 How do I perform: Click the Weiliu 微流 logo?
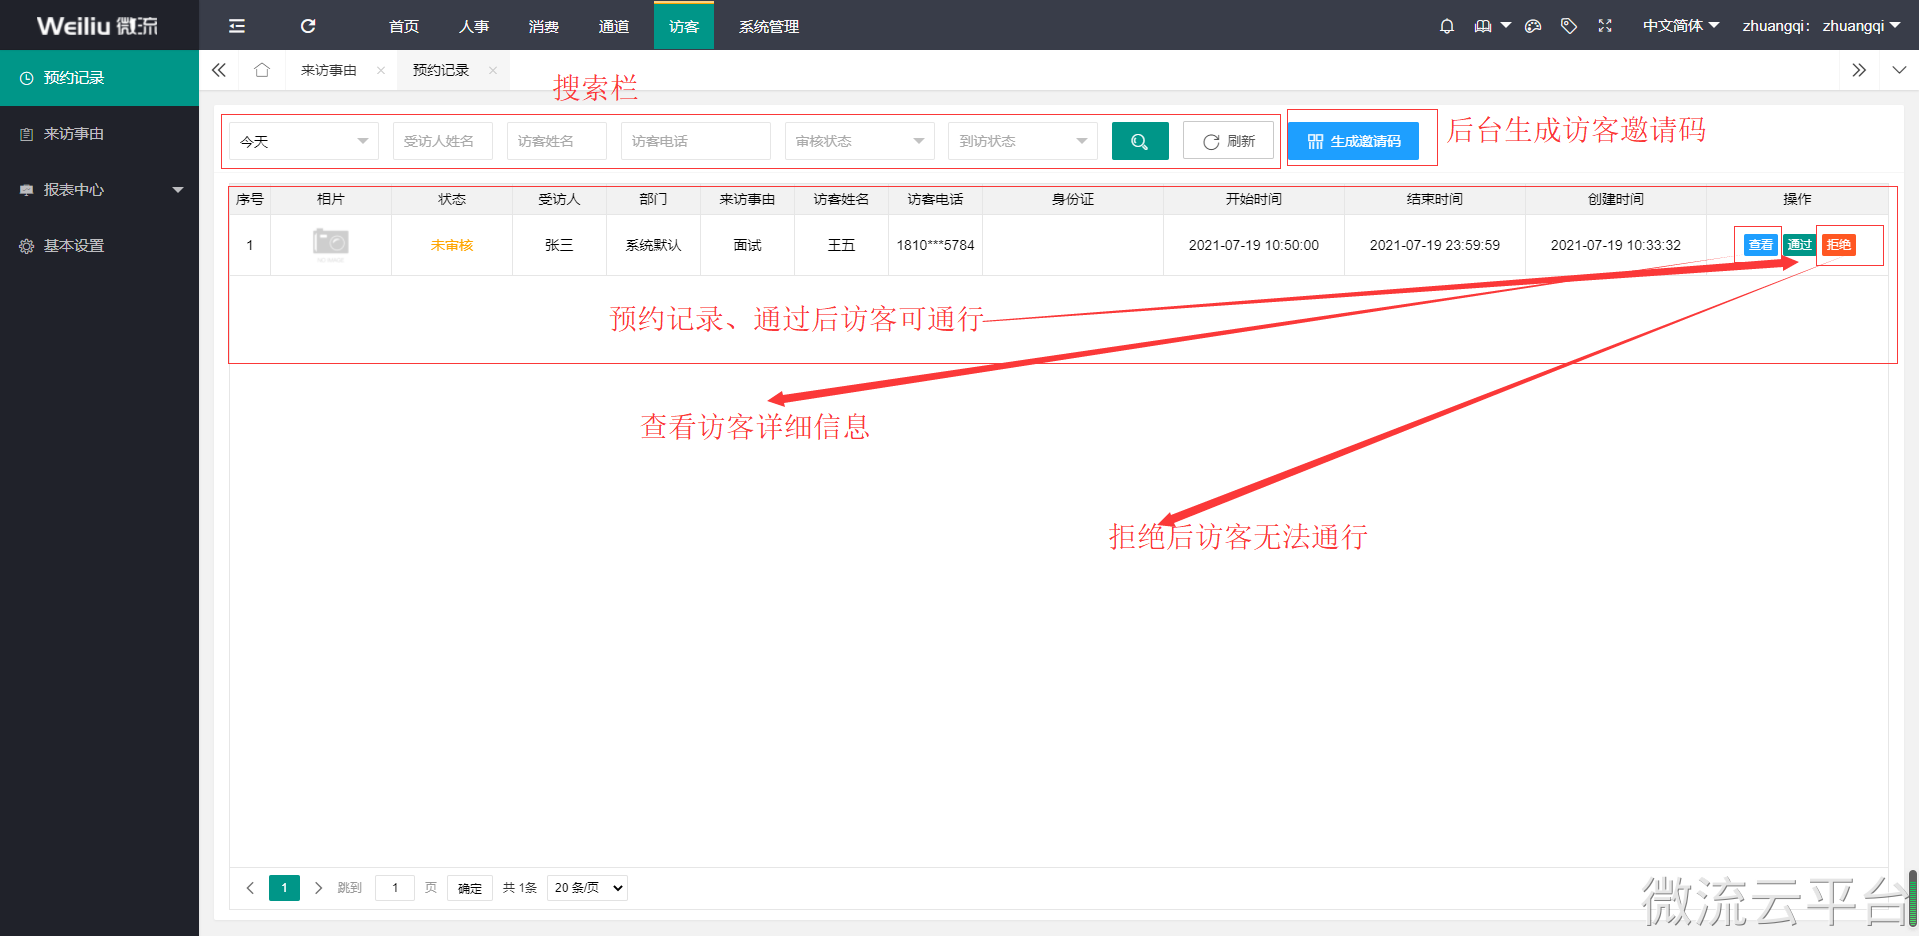[98, 26]
